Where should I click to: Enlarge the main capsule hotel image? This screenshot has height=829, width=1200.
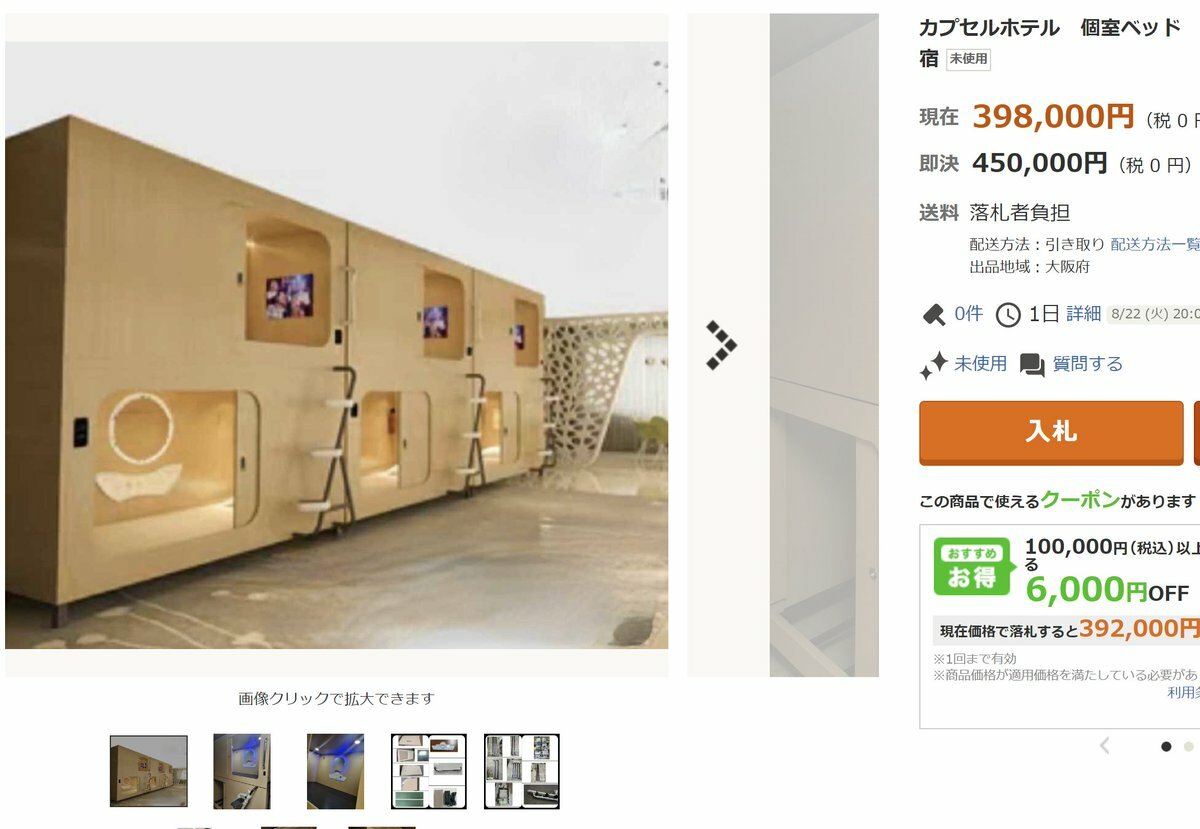336,345
